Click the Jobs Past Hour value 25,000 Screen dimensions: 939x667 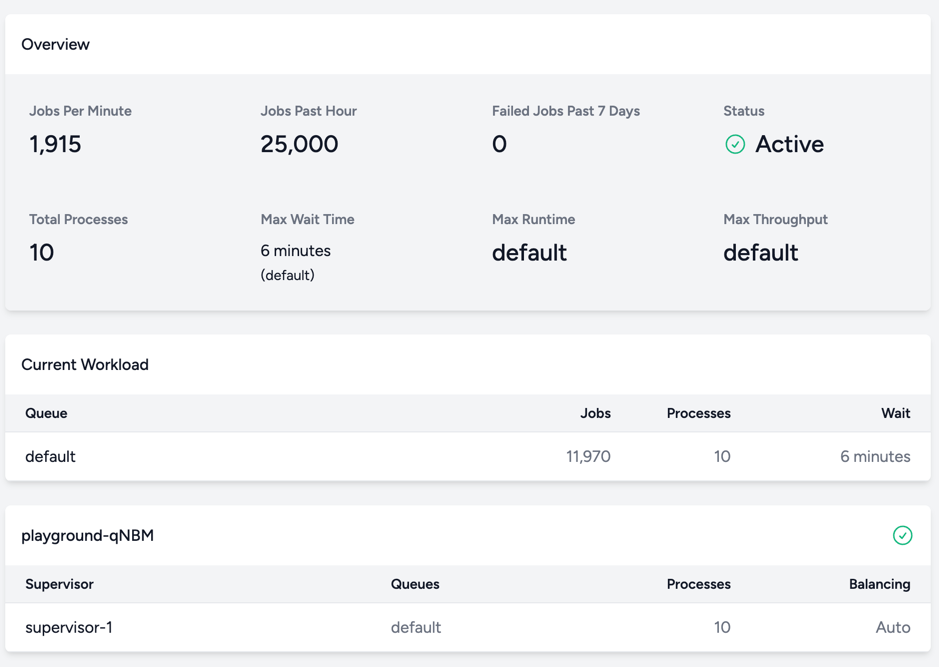[x=299, y=144]
